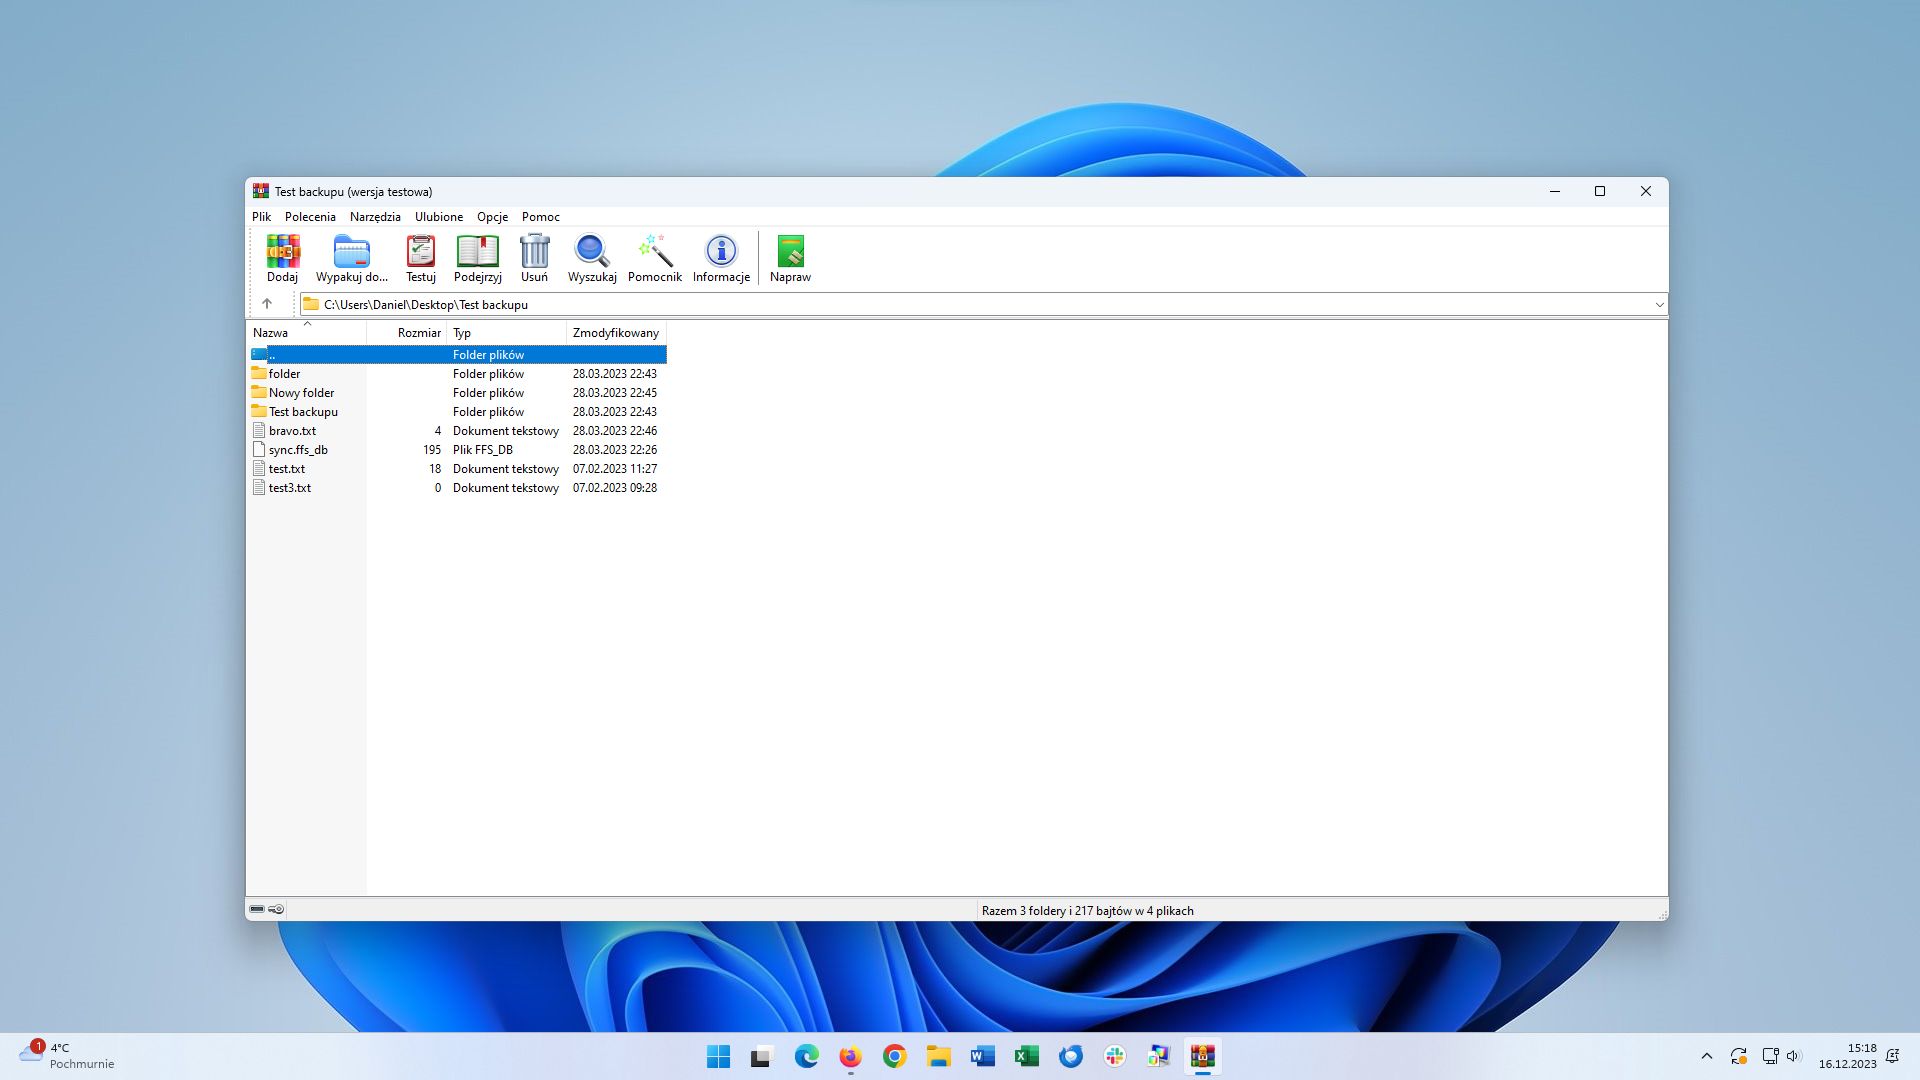Image resolution: width=1920 pixels, height=1080 pixels.
Task: Open the Podejrzyj (View) book icon
Action: coord(477,258)
